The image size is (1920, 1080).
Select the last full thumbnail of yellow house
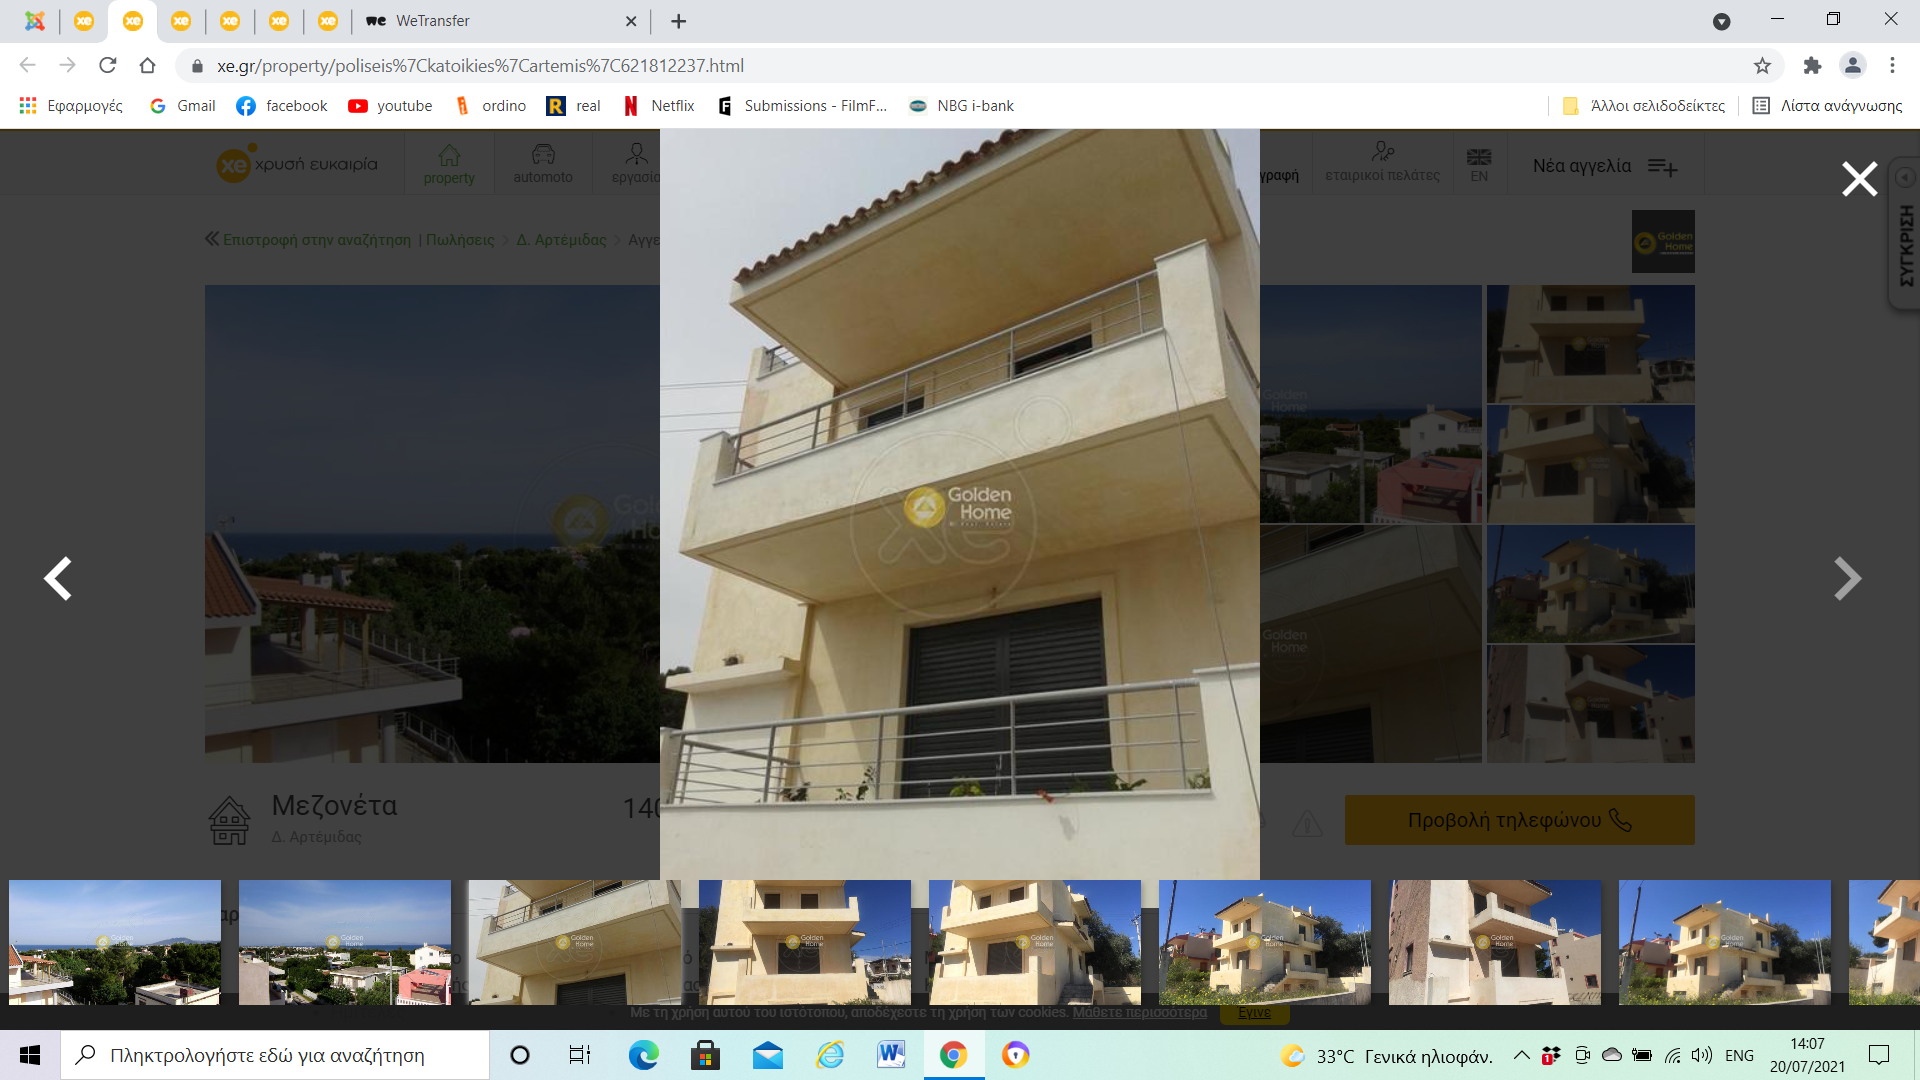point(1724,942)
